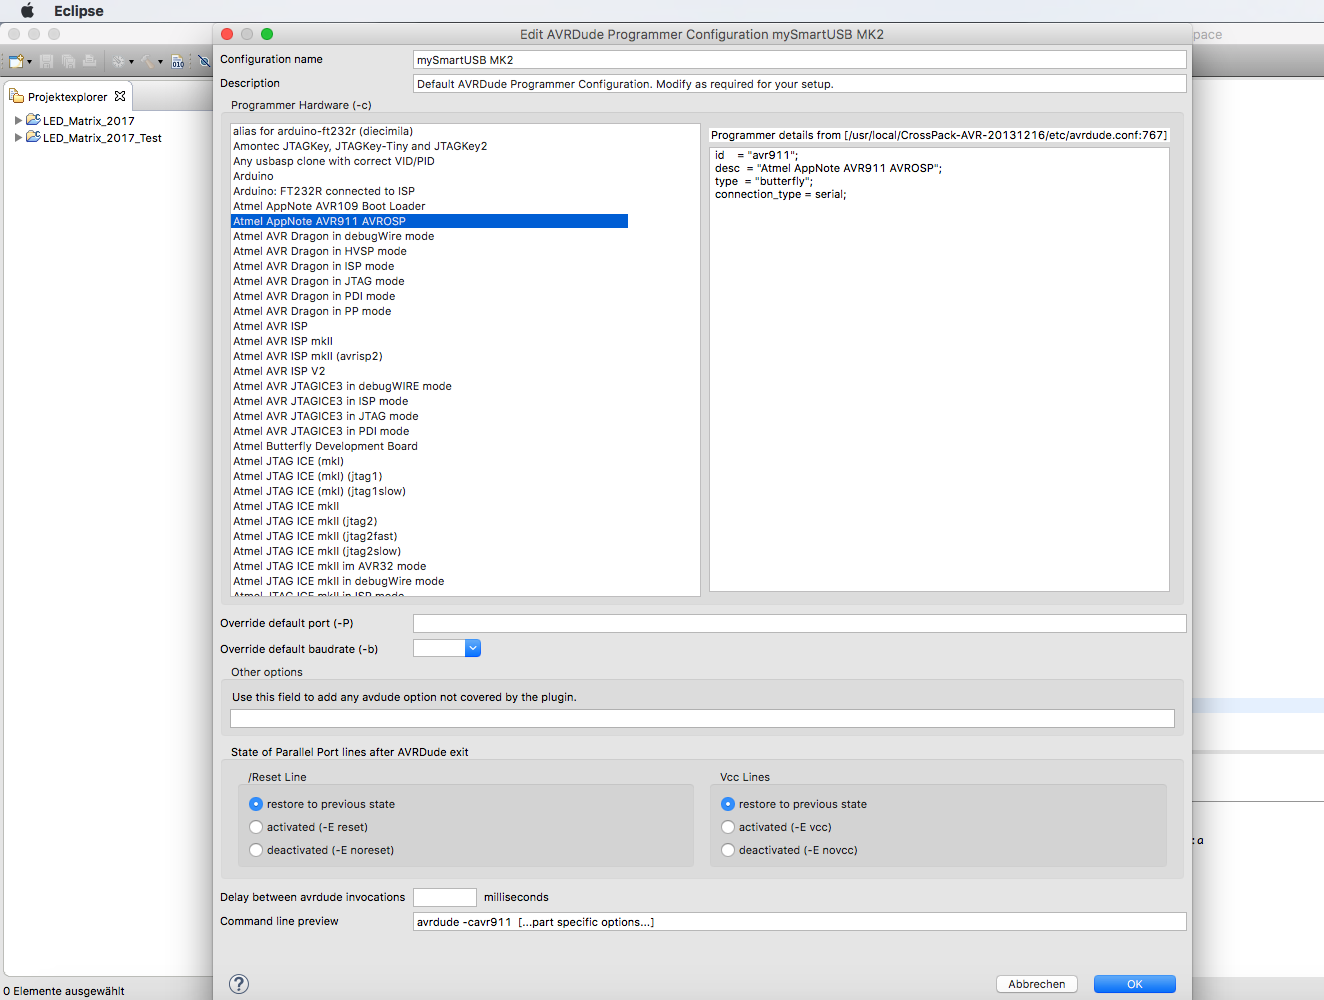
Task: Click the build configuration icon in Eclipse toolbar
Action: pyautogui.click(x=118, y=61)
